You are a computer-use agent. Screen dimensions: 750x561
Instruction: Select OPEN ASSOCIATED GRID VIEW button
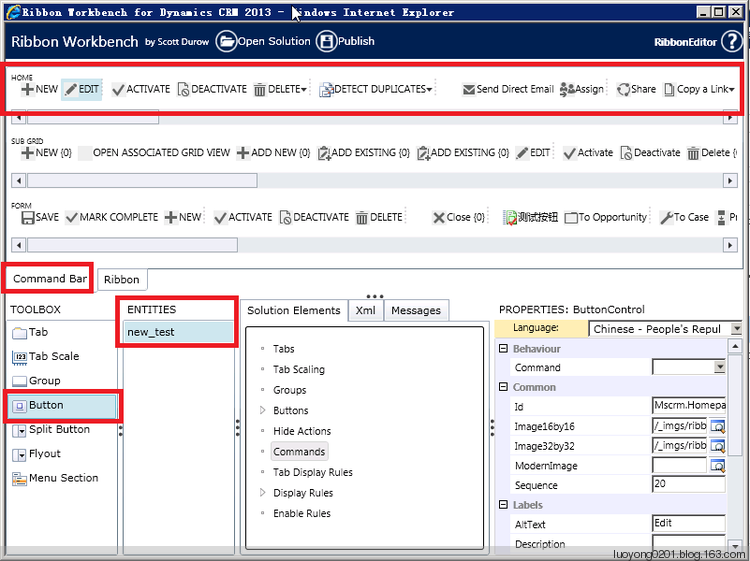pyautogui.click(x=154, y=153)
